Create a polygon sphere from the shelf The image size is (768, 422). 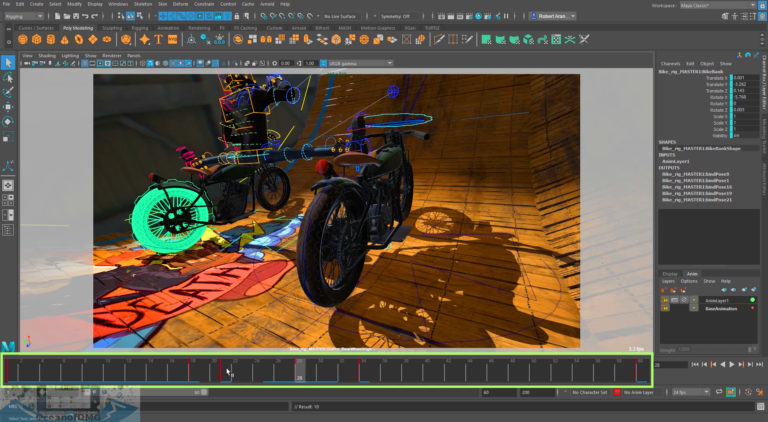pos(23,40)
